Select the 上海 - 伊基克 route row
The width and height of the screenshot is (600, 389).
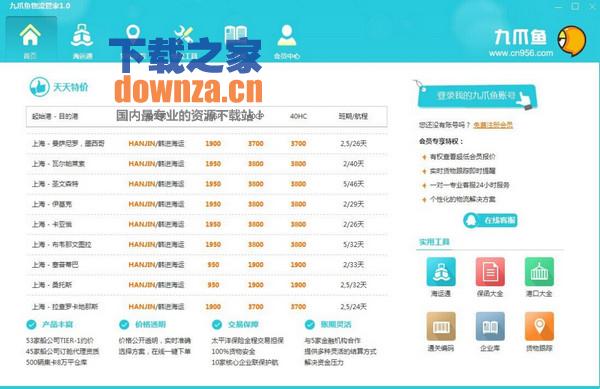coord(207,204)
